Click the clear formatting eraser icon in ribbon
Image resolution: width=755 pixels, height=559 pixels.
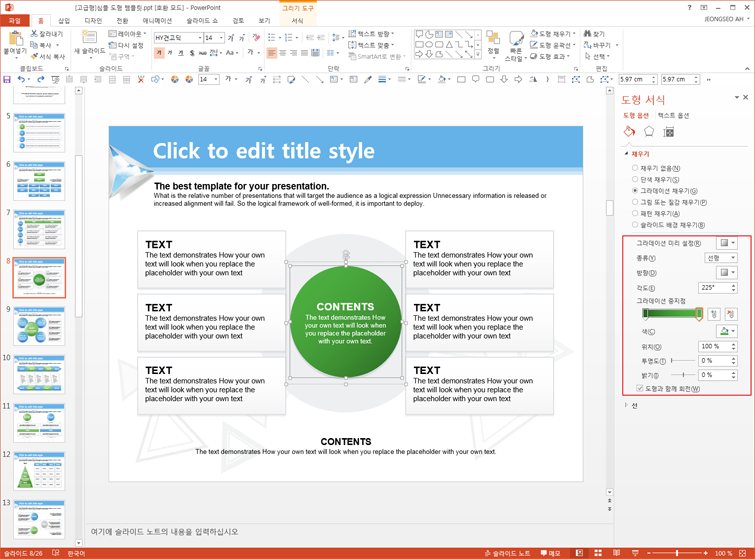click(x=256, y=37)
